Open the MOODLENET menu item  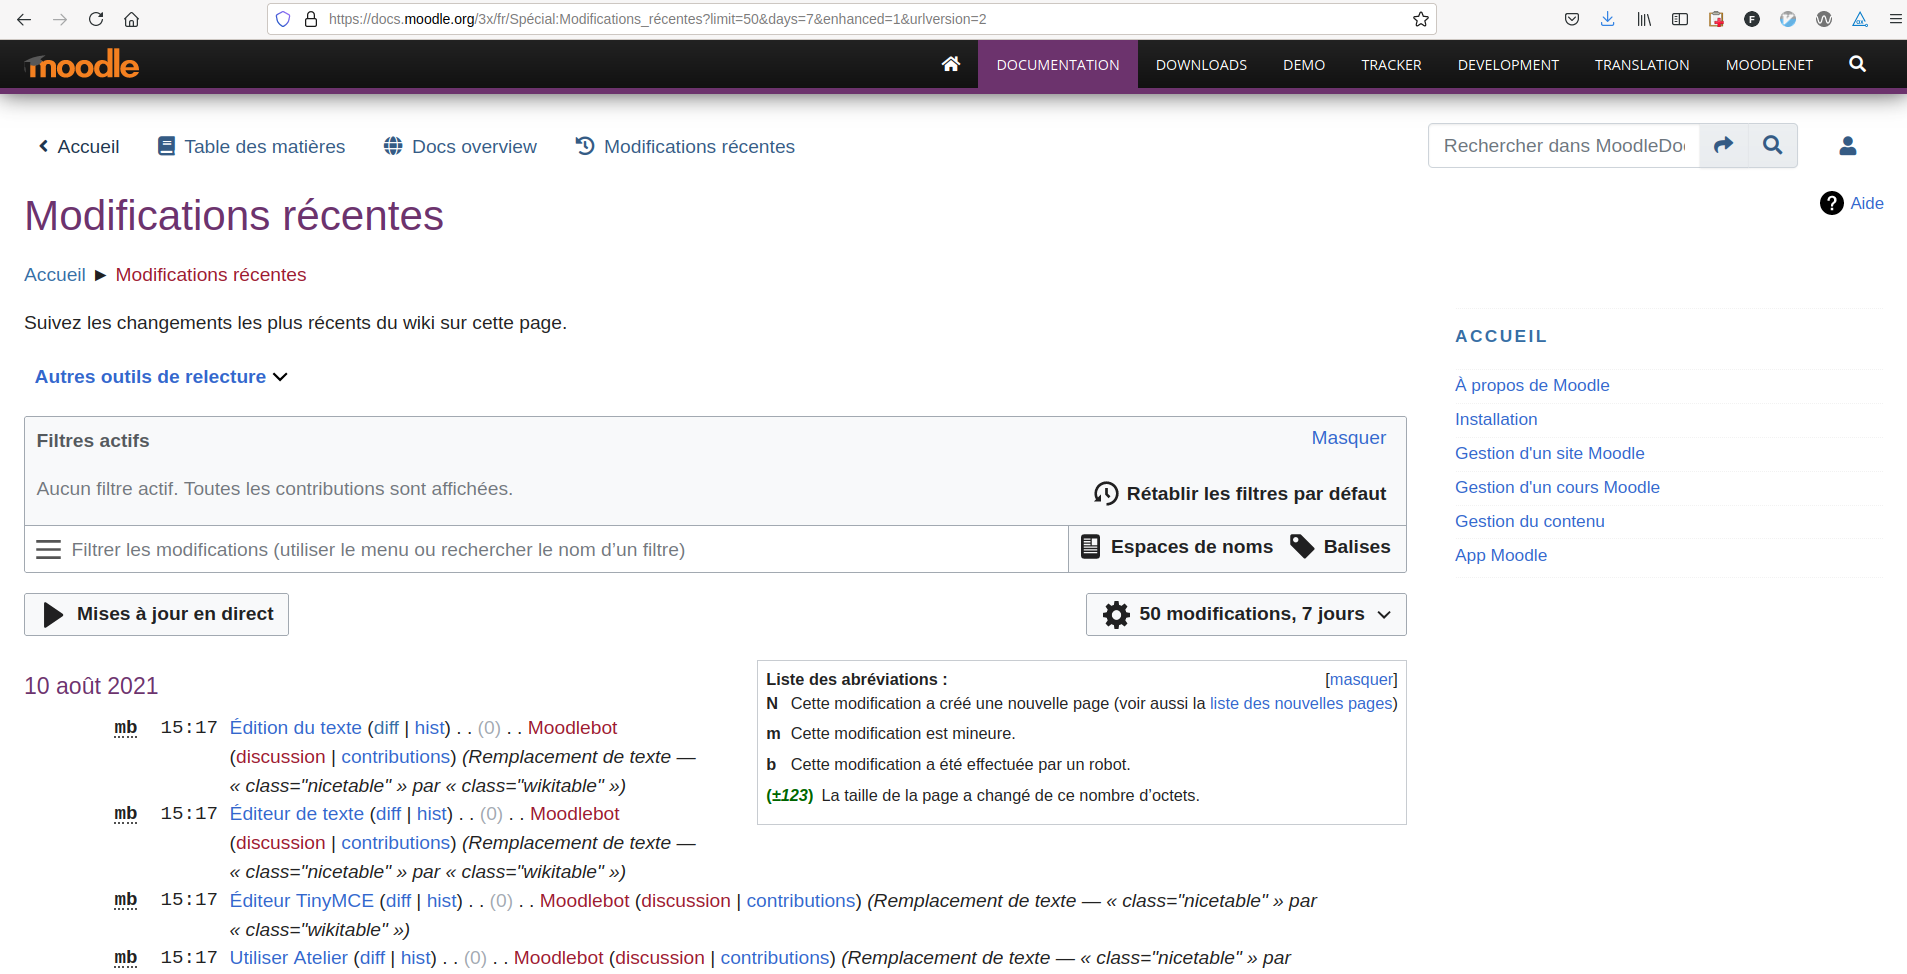[1769, 65]
